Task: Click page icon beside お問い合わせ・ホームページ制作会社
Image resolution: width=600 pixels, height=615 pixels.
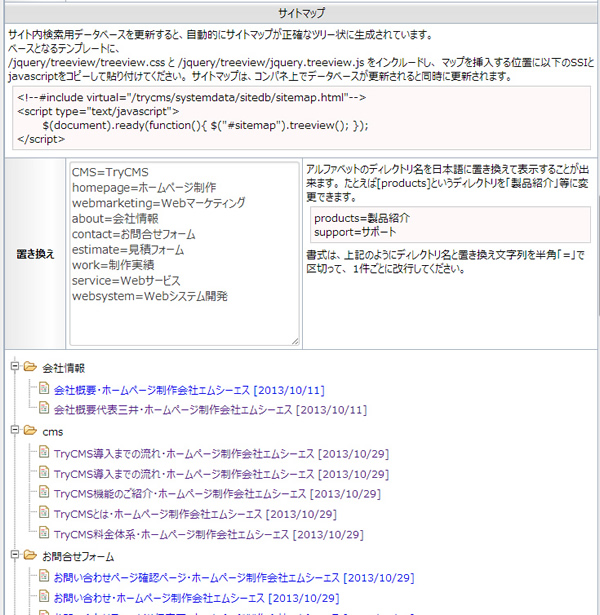Action: (44, 596)
